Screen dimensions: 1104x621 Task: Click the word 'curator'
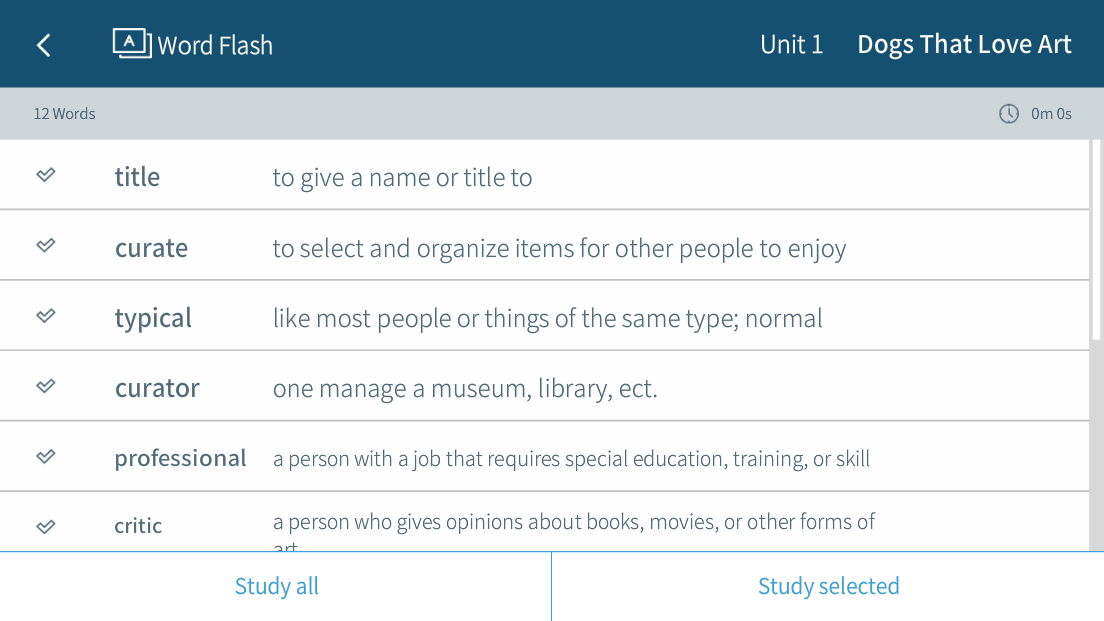(x=157, y=388)
